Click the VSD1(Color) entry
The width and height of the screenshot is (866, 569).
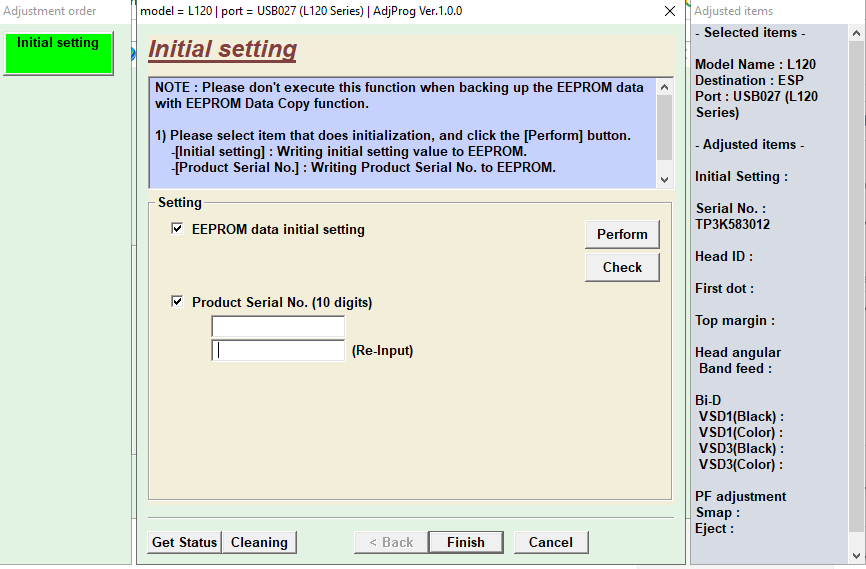(x=741, y=433)
